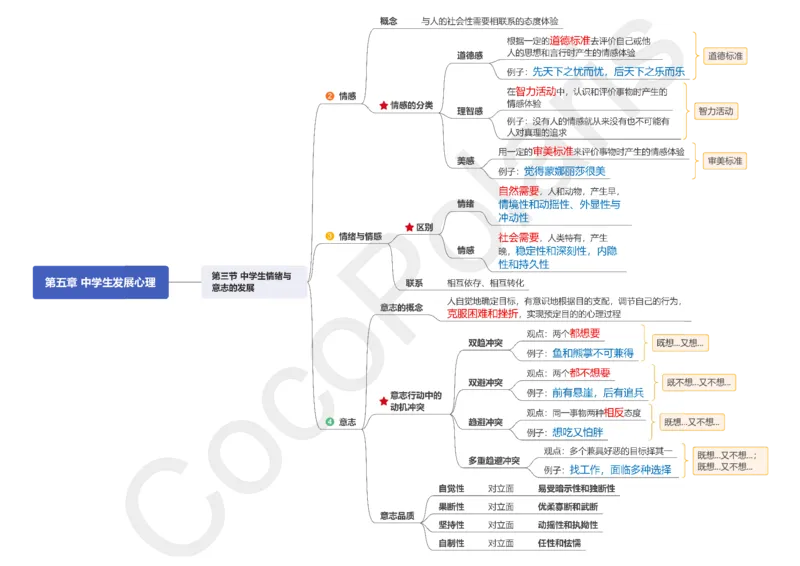The height and width of the screenshot is (566, 800).
Task: Select the 双避冲突 node
Action: 485,382
